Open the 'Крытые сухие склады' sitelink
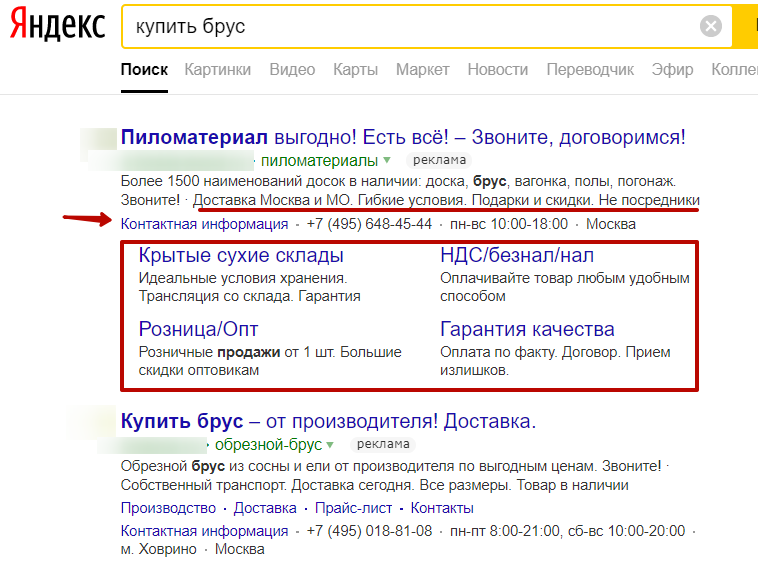 click(x=241, y=255)
